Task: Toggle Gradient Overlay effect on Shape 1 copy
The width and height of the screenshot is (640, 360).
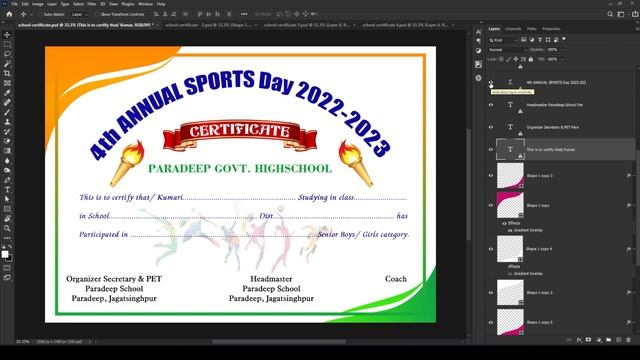Action: point(510,231)
